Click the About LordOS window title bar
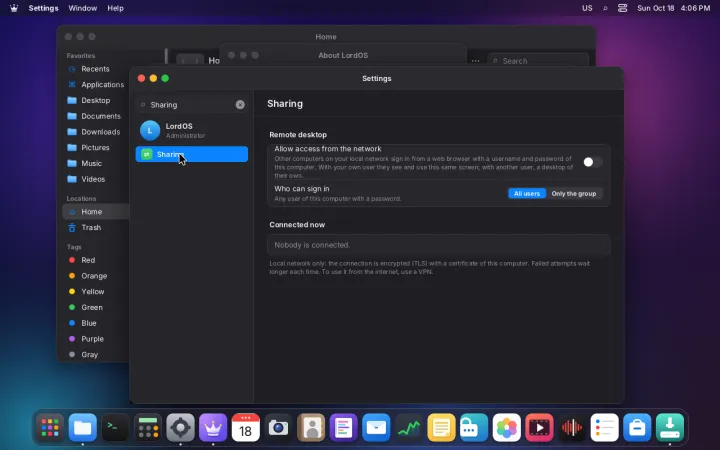 coord(343,55)
